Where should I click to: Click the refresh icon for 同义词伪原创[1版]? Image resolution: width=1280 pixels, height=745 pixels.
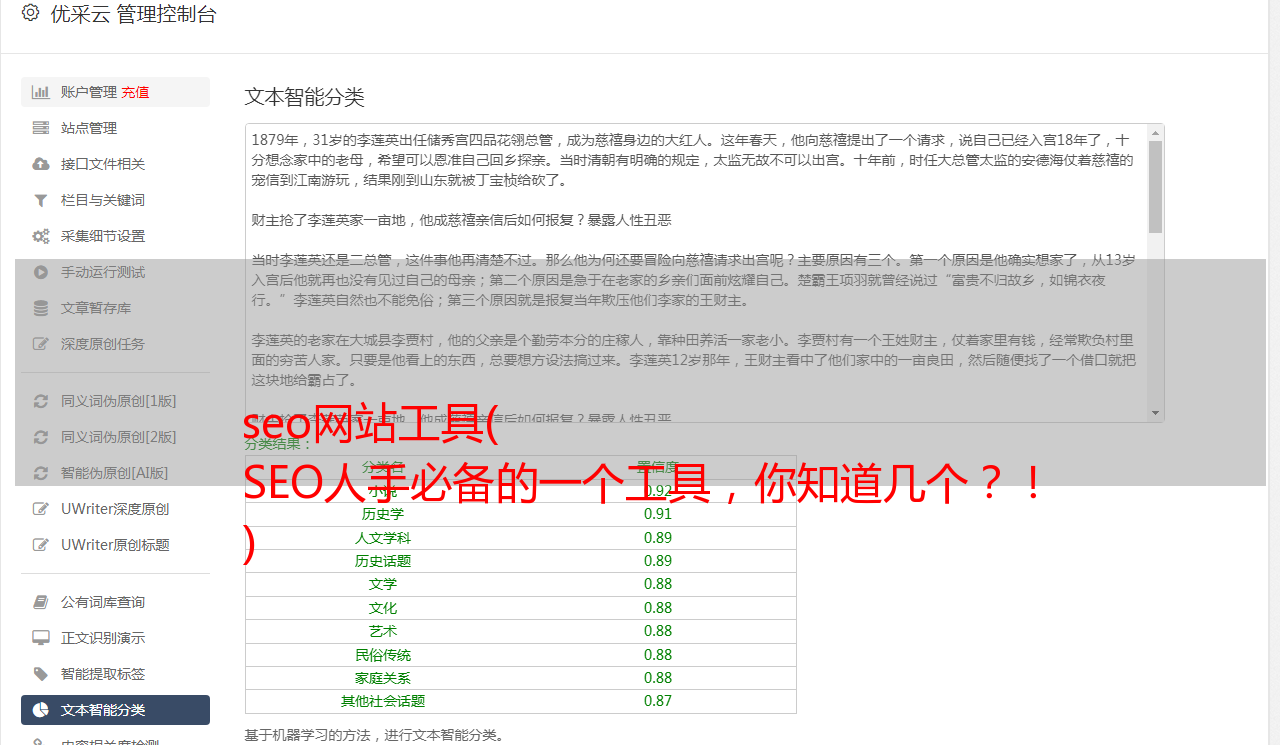[x=41, y=401]
